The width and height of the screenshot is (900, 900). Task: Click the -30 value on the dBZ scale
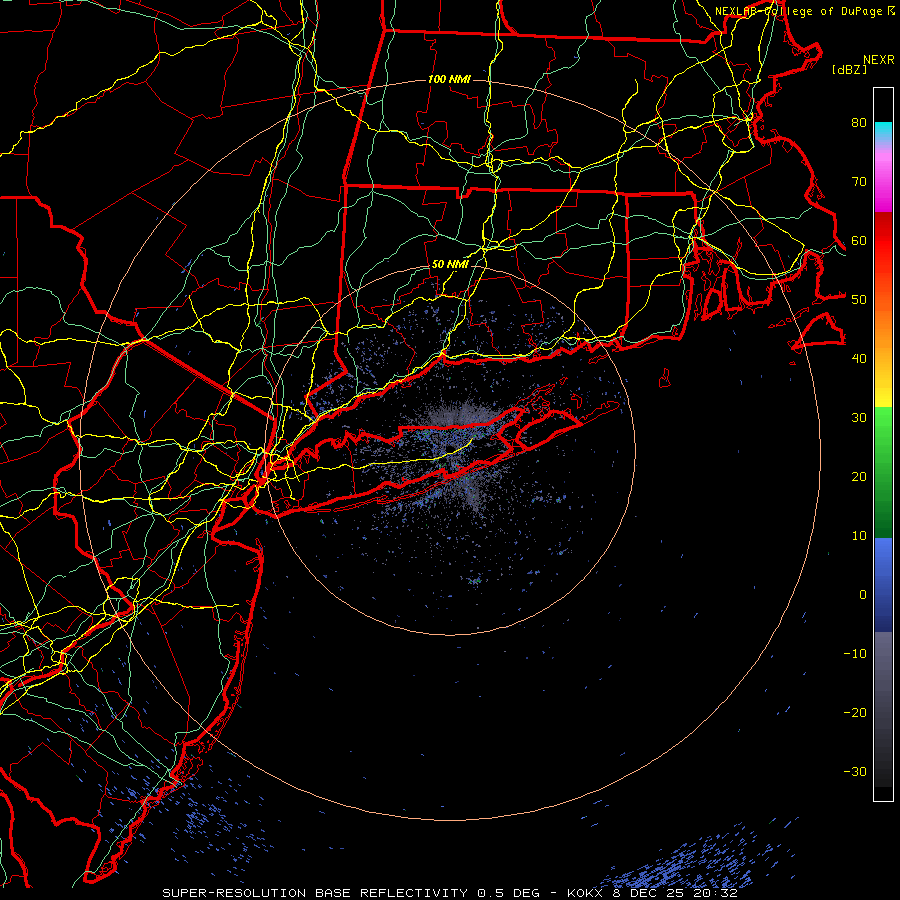[855, 772]
